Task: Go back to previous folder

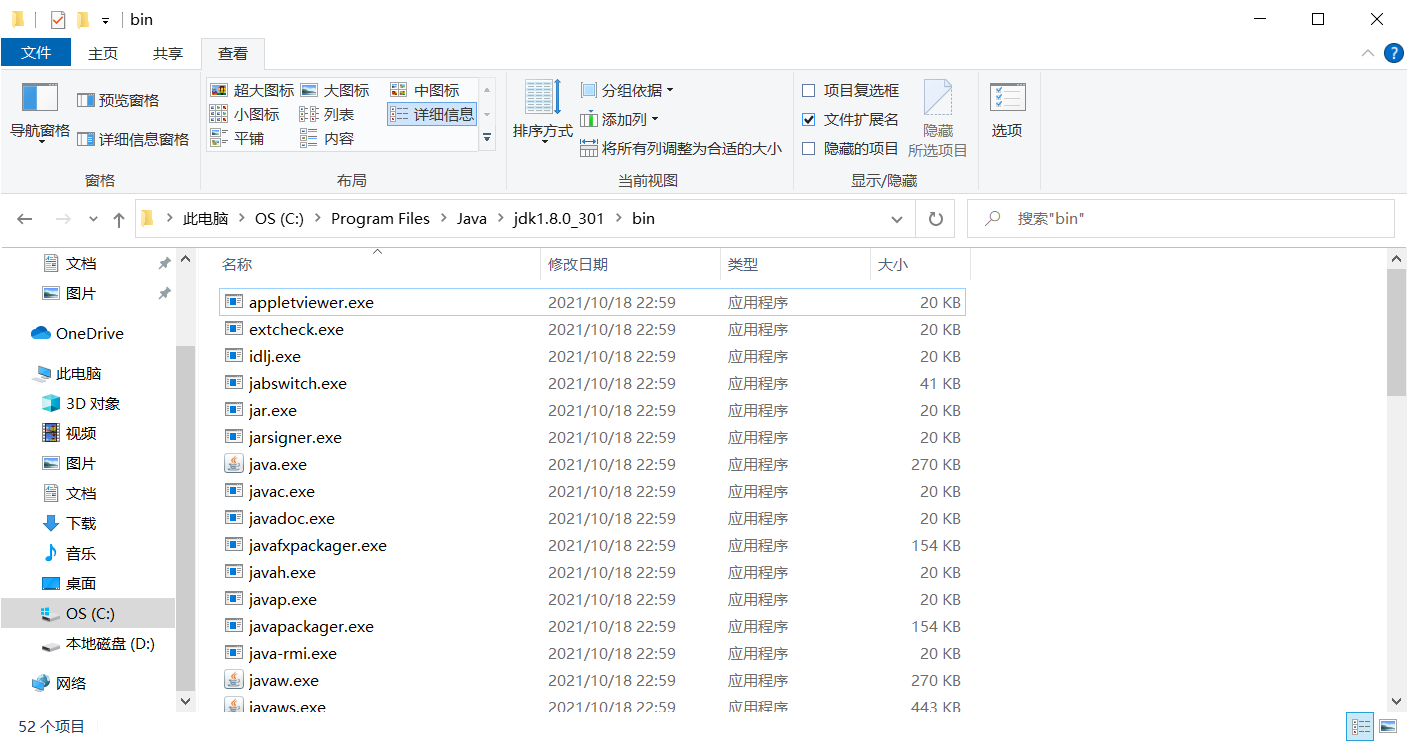Action: 25,219
